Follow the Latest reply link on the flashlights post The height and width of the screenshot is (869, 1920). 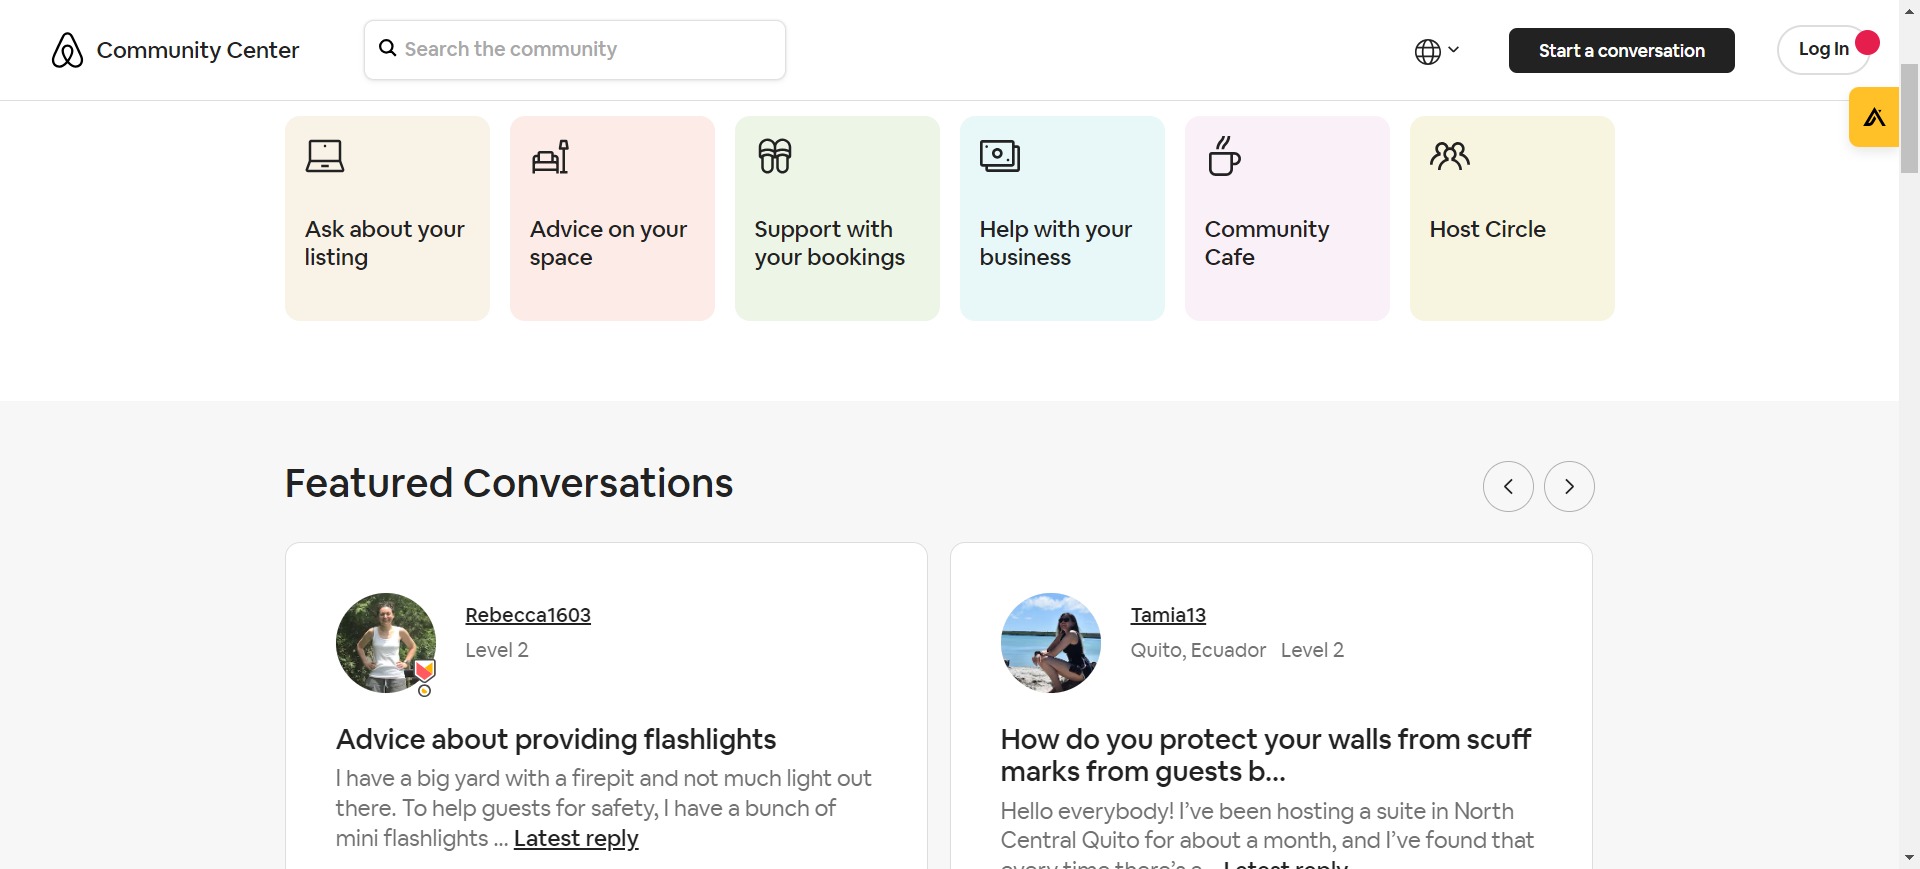pyautogui.click(x=575, y=839)
